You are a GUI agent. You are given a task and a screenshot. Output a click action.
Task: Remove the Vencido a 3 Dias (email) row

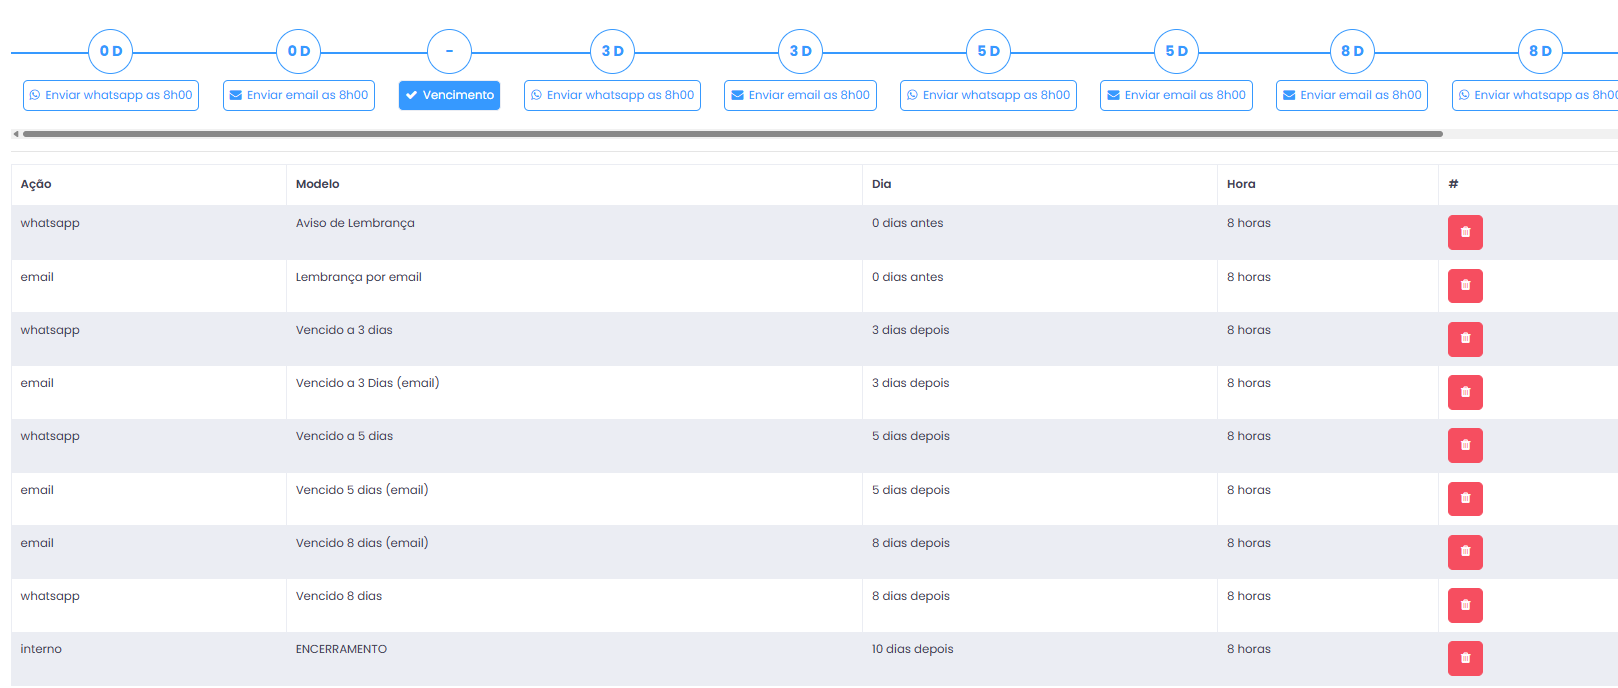tap(1464, 392)
